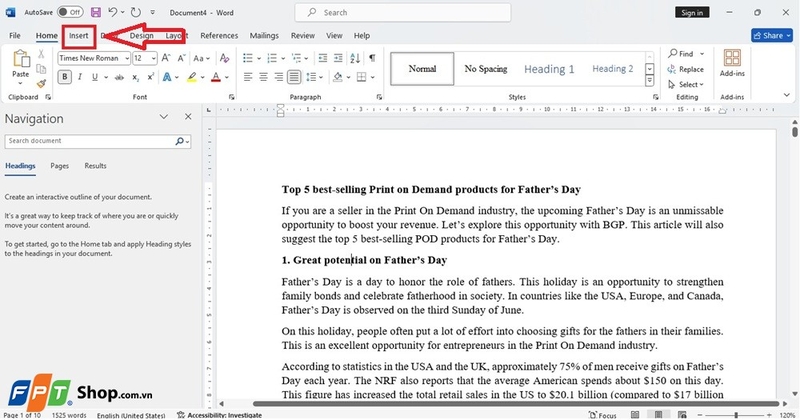
Task: Switch to Pages tab in Navigation pane
Action: (x=60, y=166)
